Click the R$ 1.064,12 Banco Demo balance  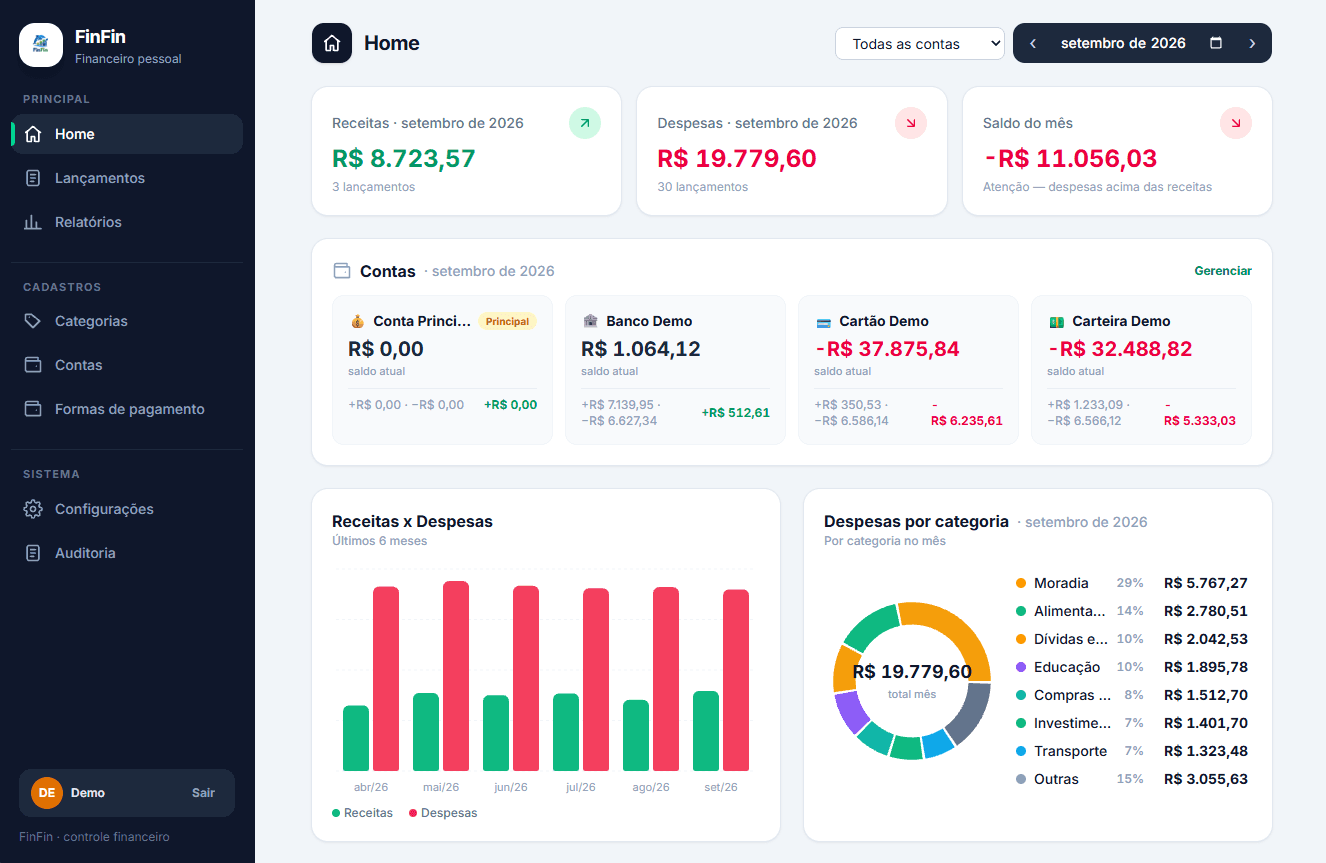pyautogui.click(x=641, y=349)
